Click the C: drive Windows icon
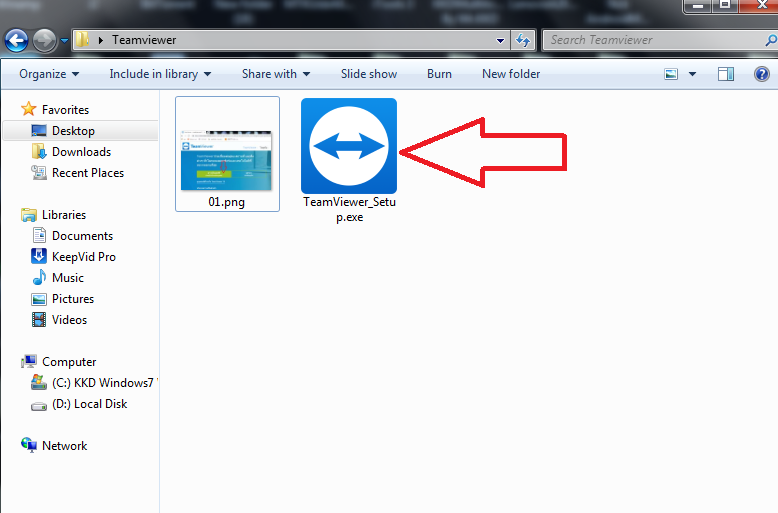 pyautogui.click(x=39, y=382)
